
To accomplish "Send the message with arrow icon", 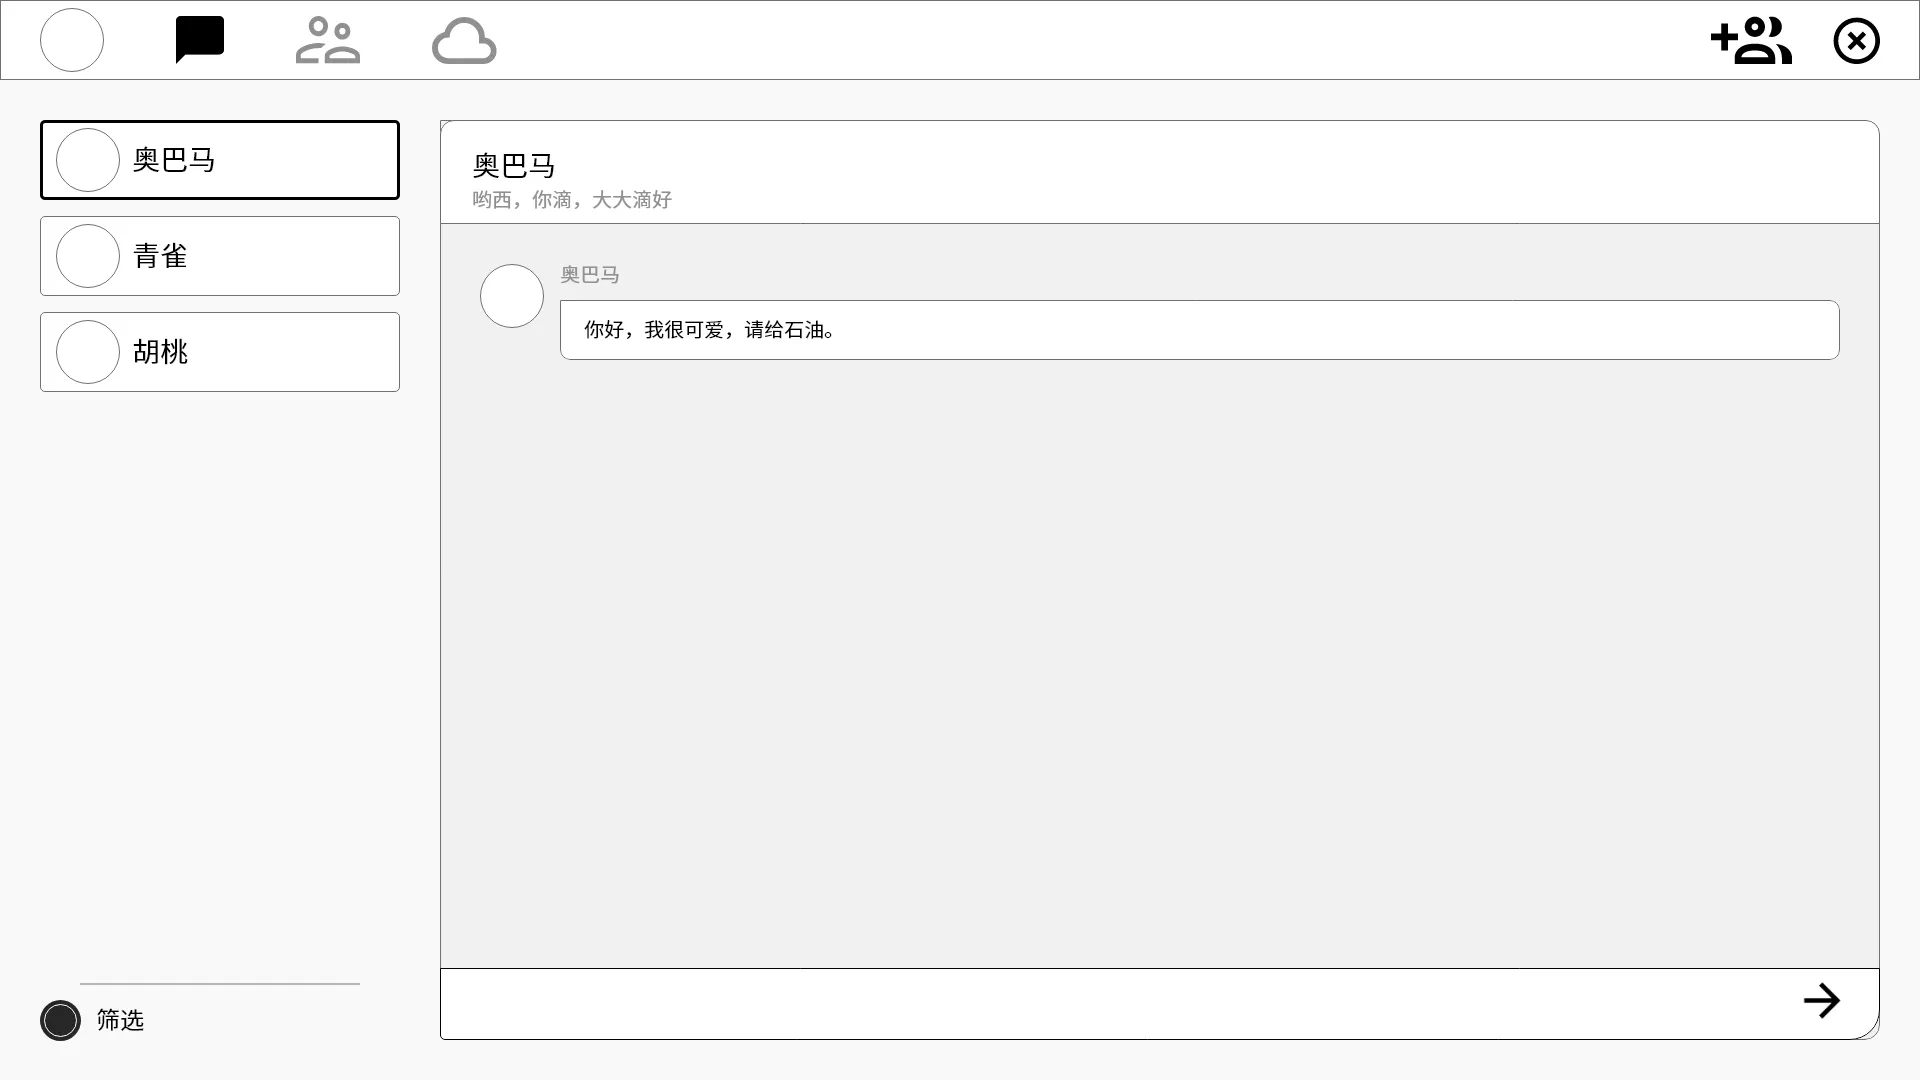I will tap(1821, 1001).
